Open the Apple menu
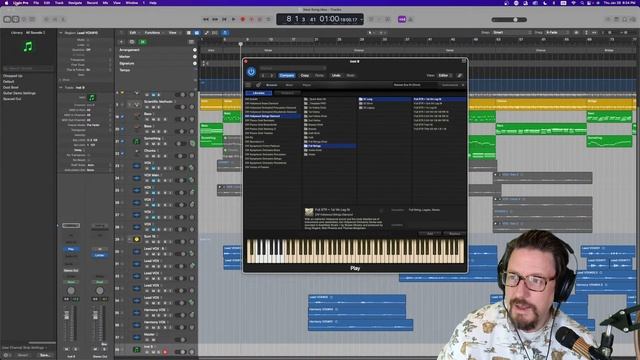This screenshot has height=360, width=640. coord(6,3)
